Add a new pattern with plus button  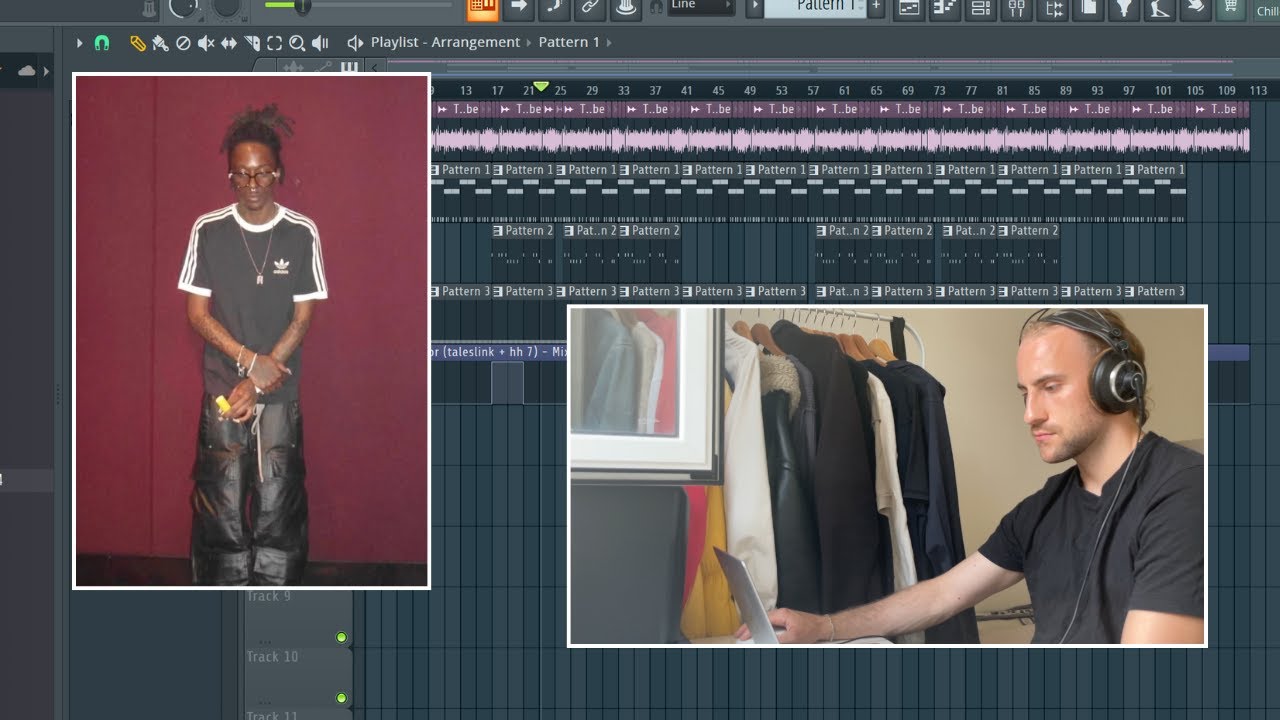coord(876,7)
